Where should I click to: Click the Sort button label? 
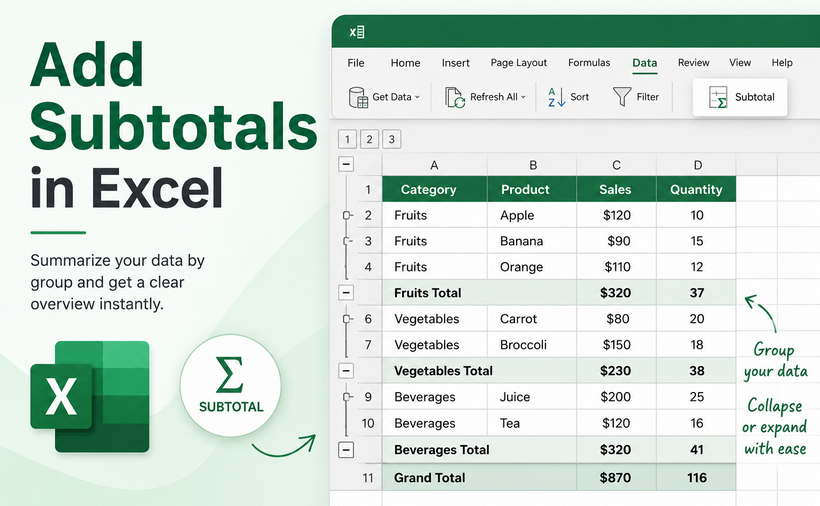tap(579, 97)
